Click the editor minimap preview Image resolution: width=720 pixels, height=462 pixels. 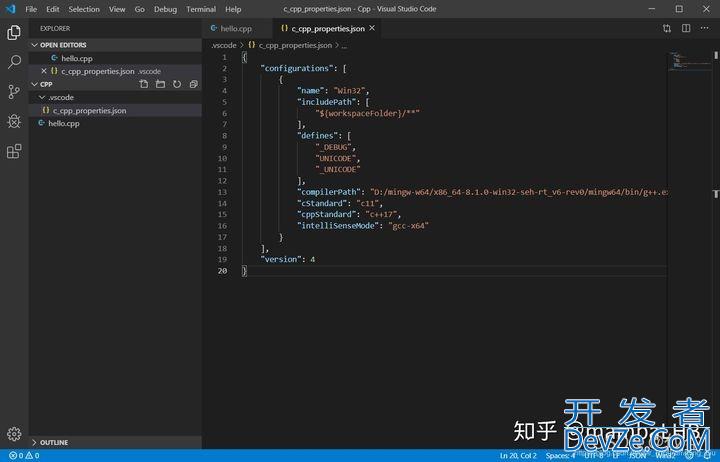[x=689, y=61]
